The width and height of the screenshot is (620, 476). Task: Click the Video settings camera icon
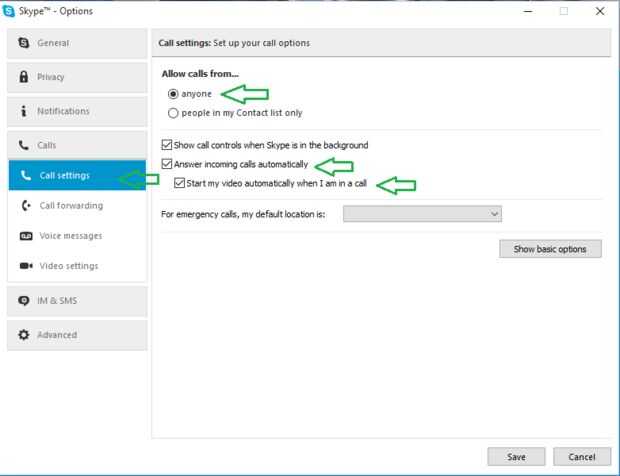[26, 266]
